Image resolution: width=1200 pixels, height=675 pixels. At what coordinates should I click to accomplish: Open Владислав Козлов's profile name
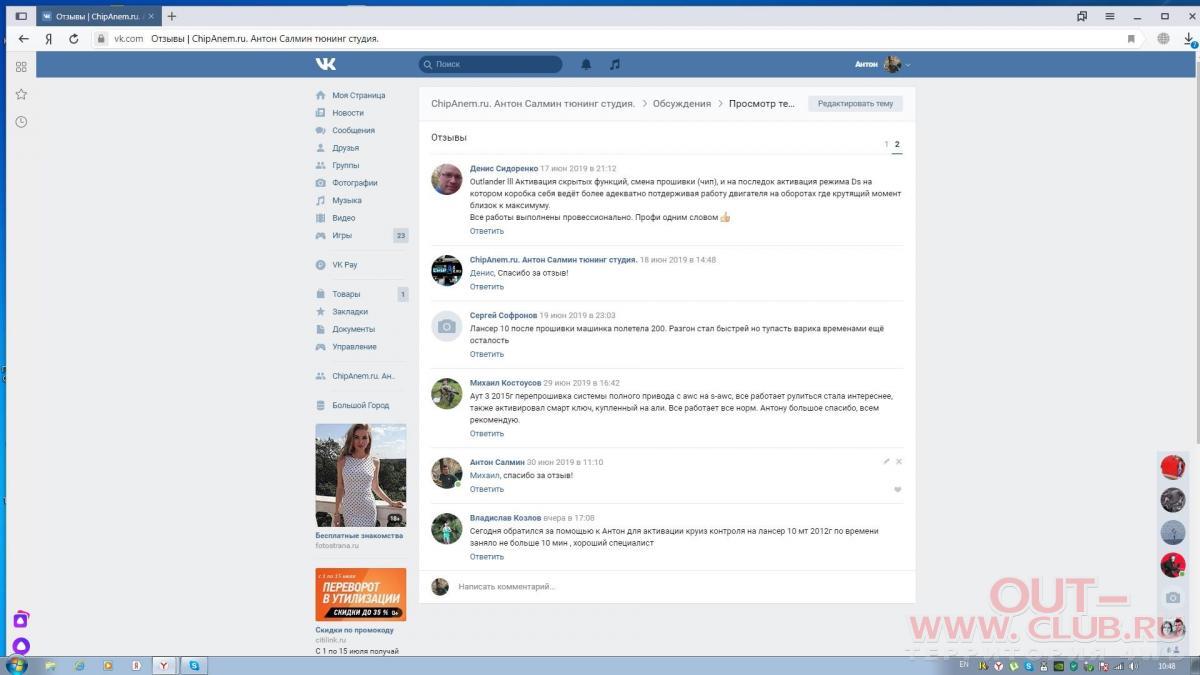point(505,518)
